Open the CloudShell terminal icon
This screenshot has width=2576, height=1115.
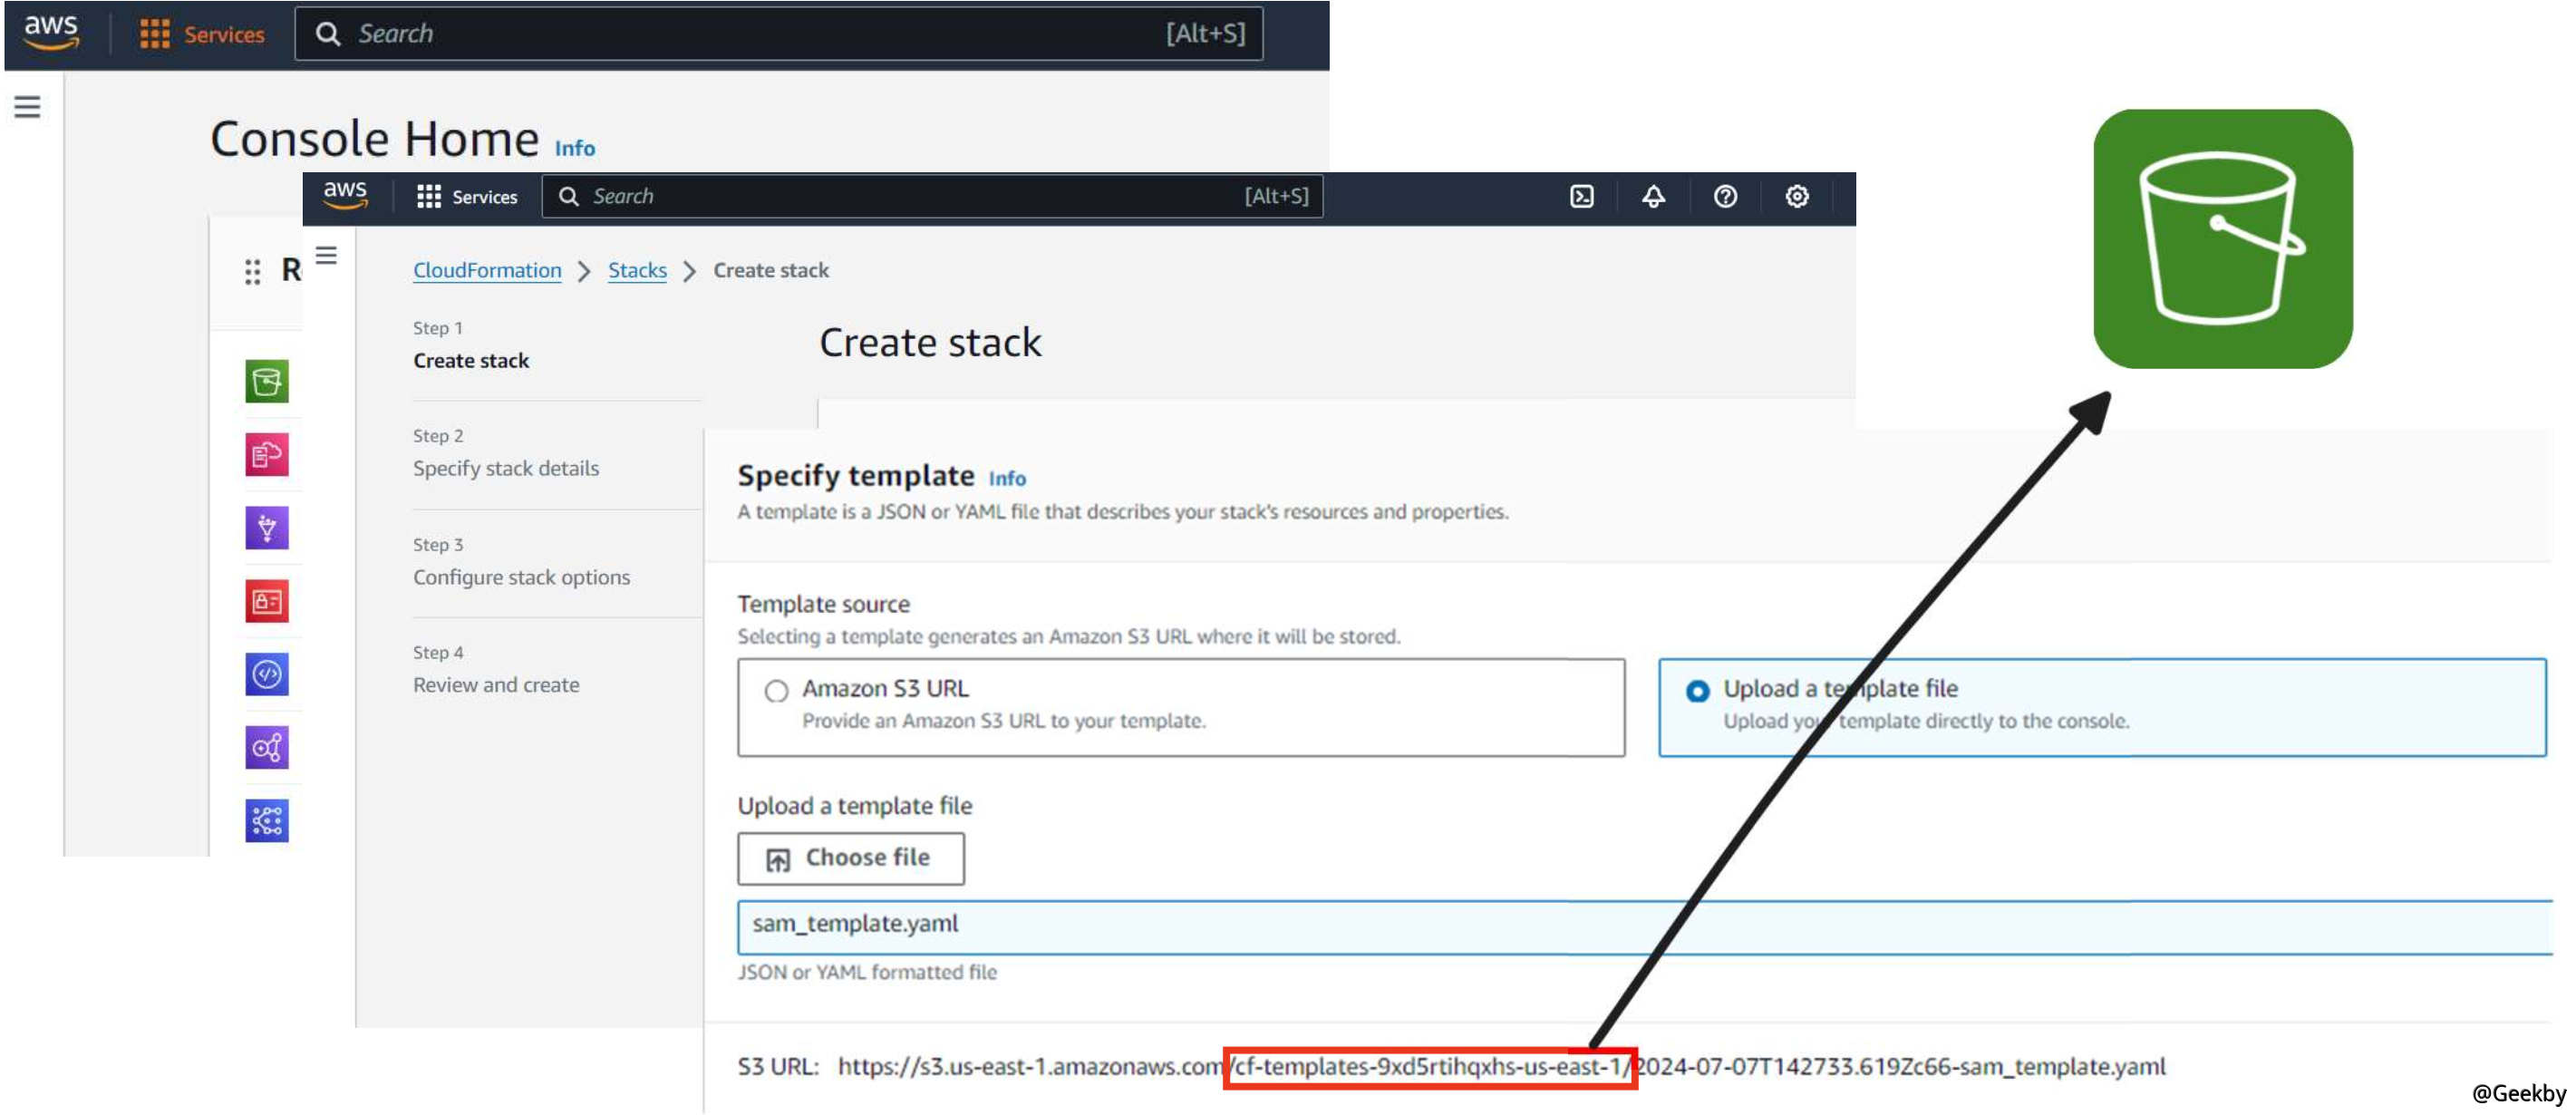[1581, 197]
